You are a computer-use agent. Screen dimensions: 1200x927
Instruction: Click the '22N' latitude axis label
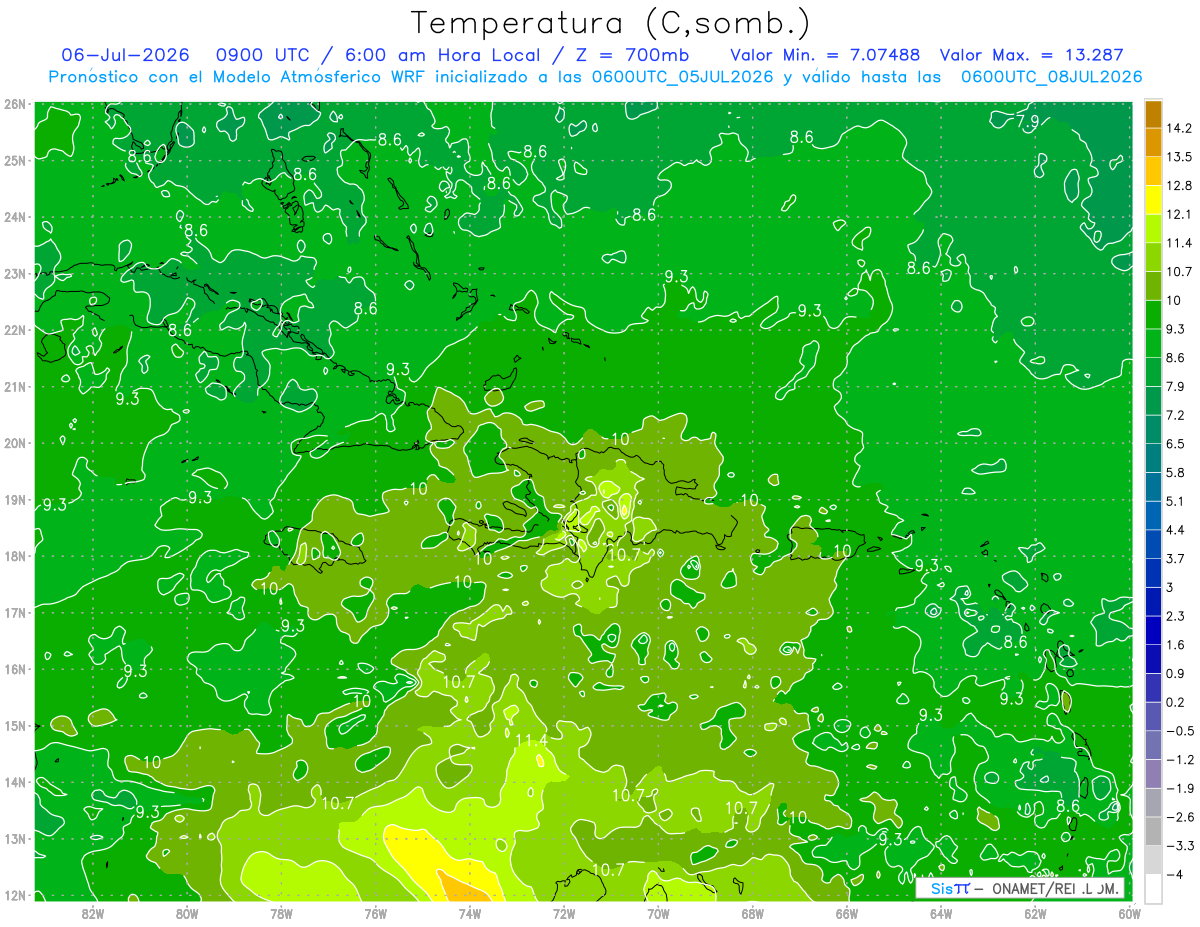point(15,330)
